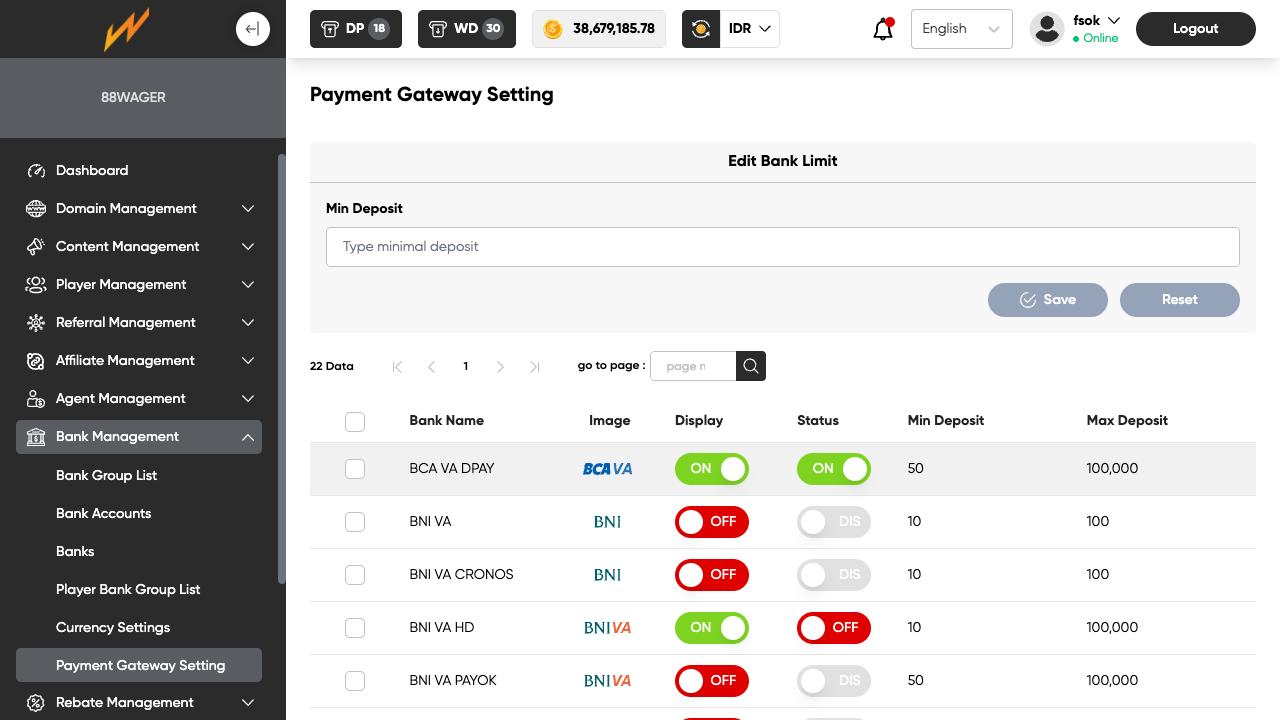This screenshot has width=1280, height=720.
Task: Expand Rebate Management chevron
Action: (248, 703)
